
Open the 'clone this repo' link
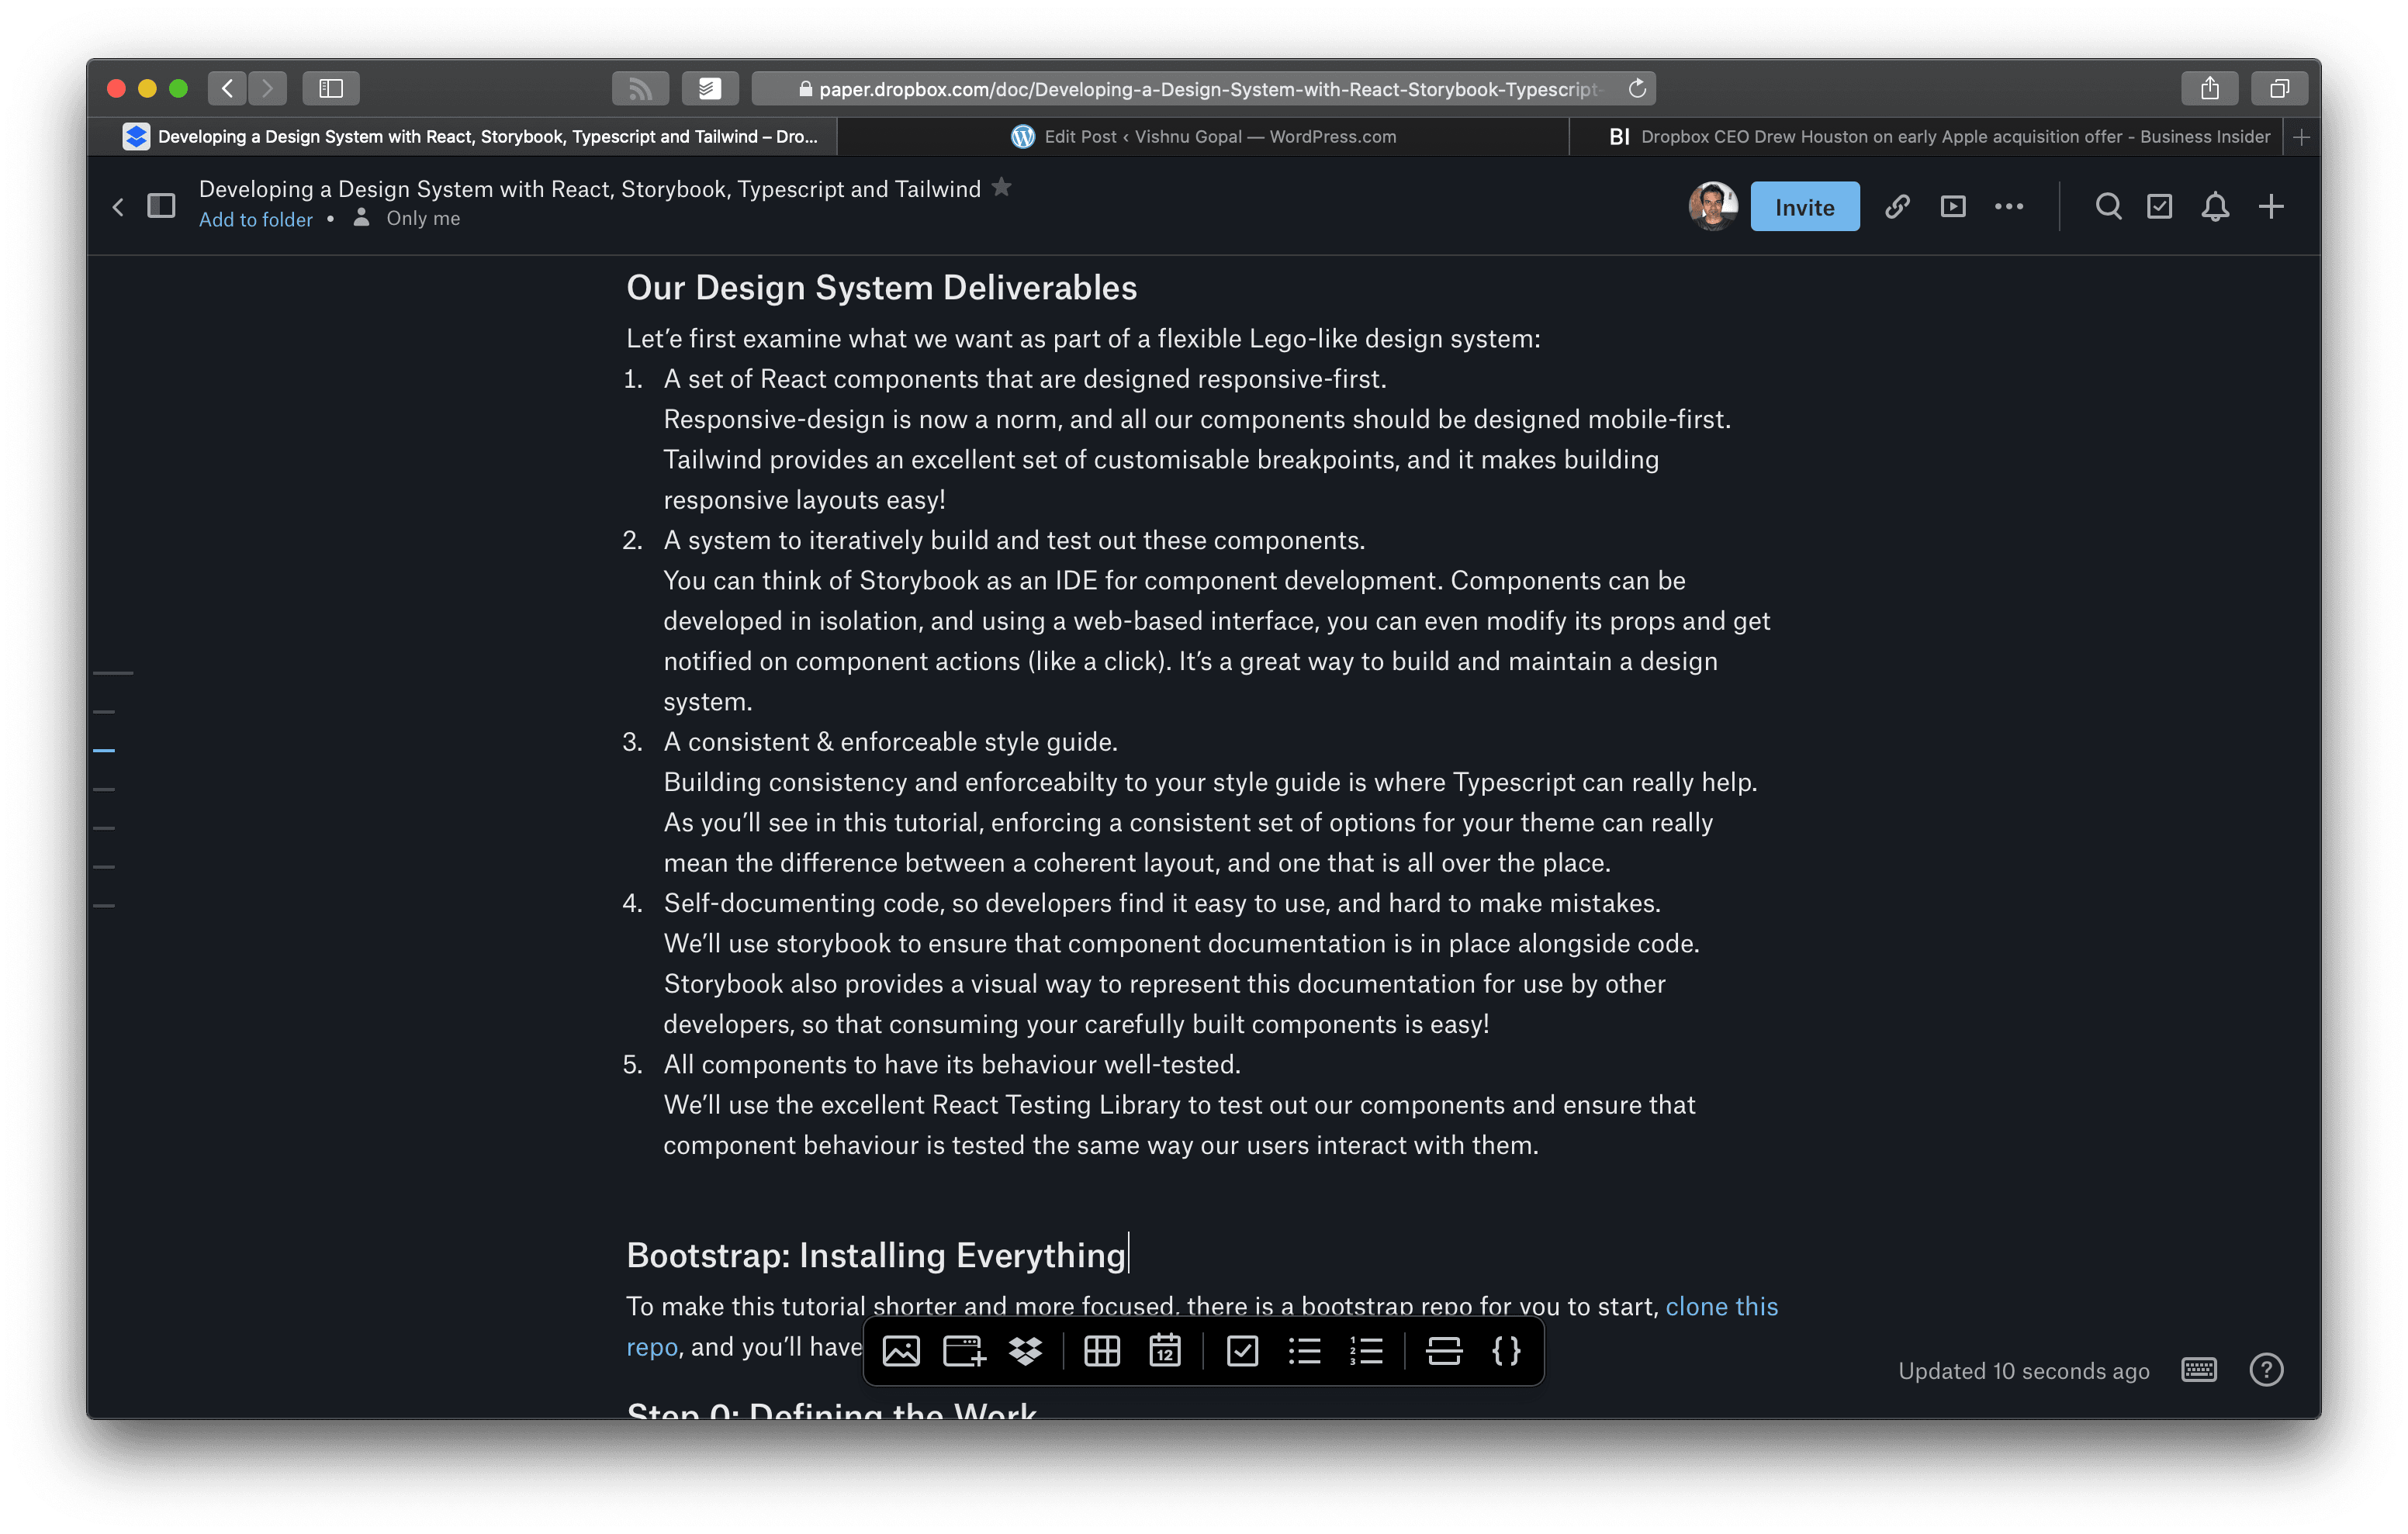click(1721, 1306)
